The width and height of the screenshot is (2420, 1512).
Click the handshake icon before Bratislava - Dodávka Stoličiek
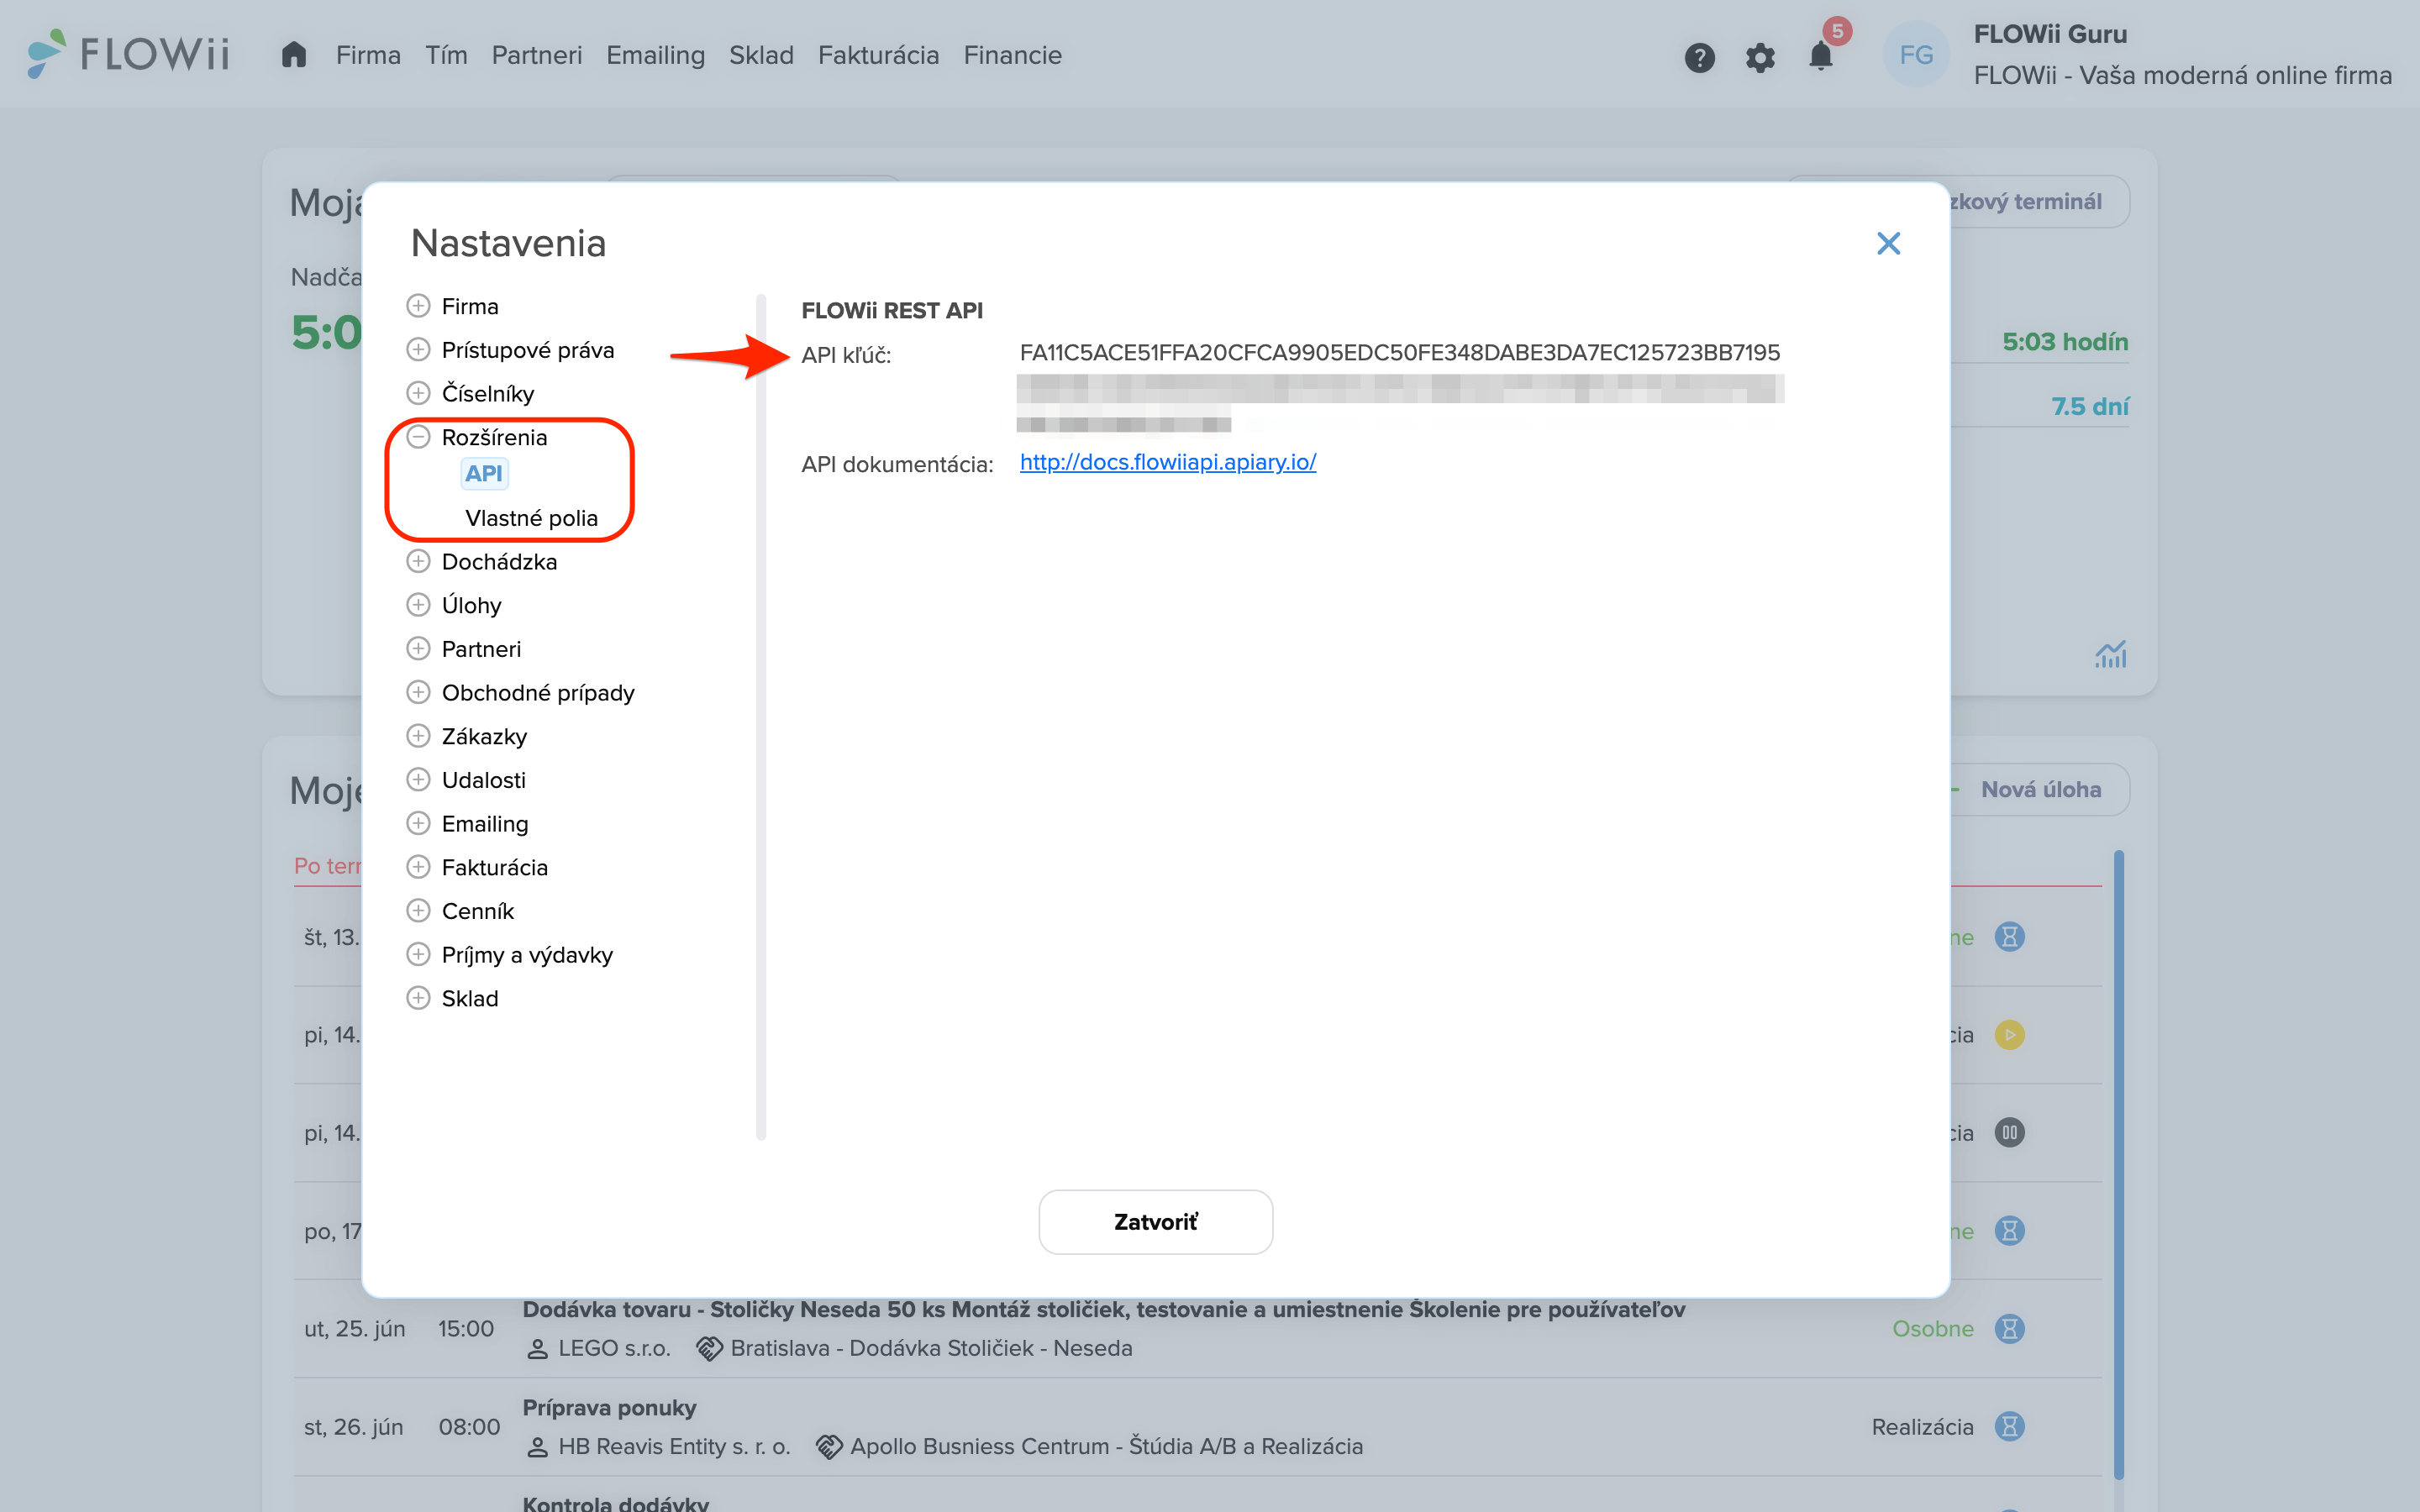click(x=709, y=1349)
